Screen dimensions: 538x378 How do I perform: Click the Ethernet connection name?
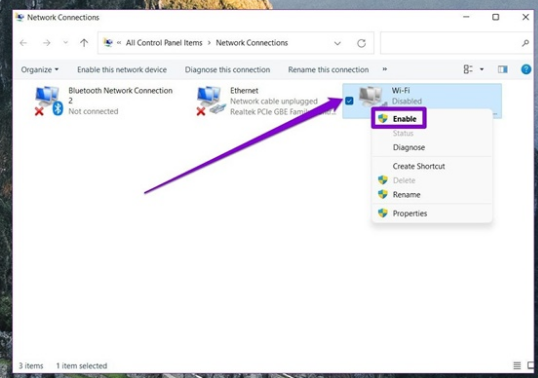click(x=244, y=91)
